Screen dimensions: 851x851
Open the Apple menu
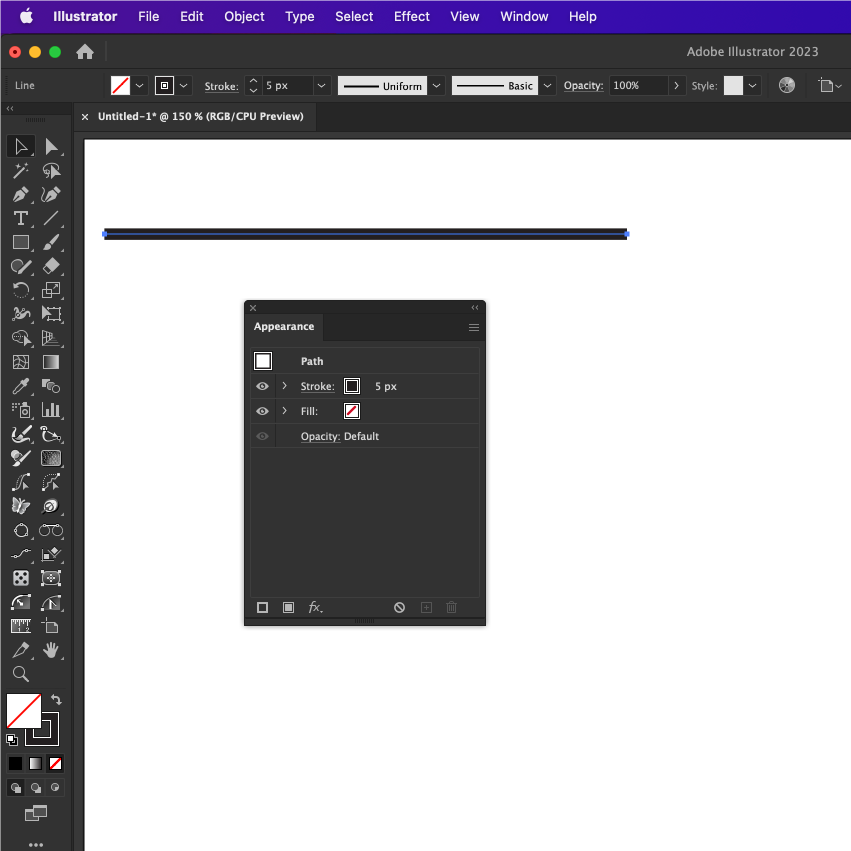[x=26, y=16]
